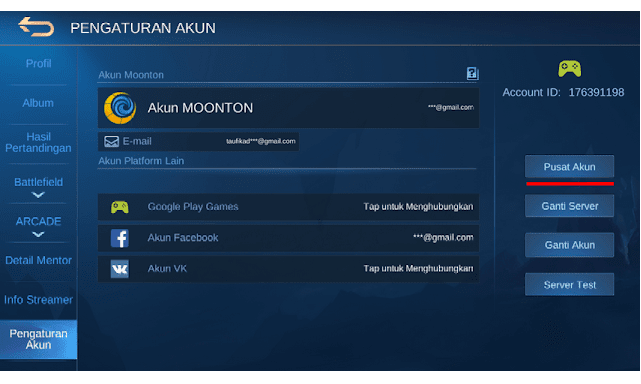Click the Google Play Games label
The image size is (641, 384).
(193, 207)
